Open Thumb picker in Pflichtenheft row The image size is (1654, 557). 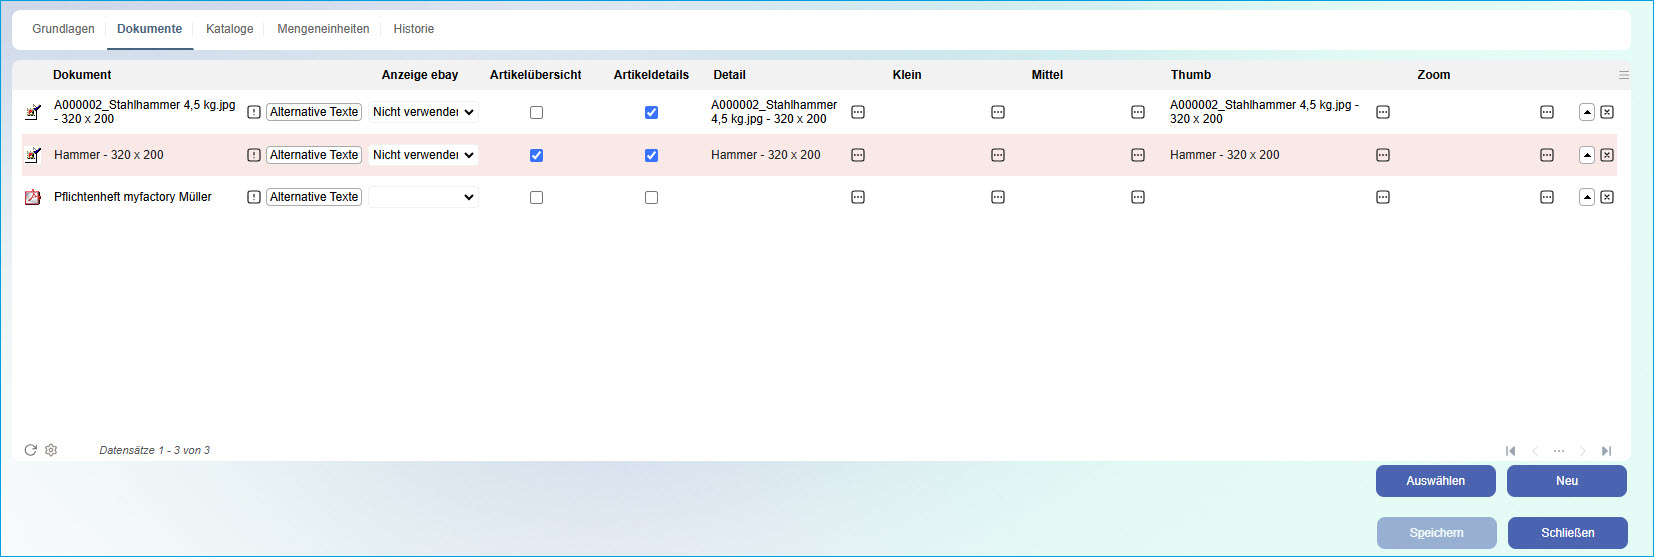1383,197
